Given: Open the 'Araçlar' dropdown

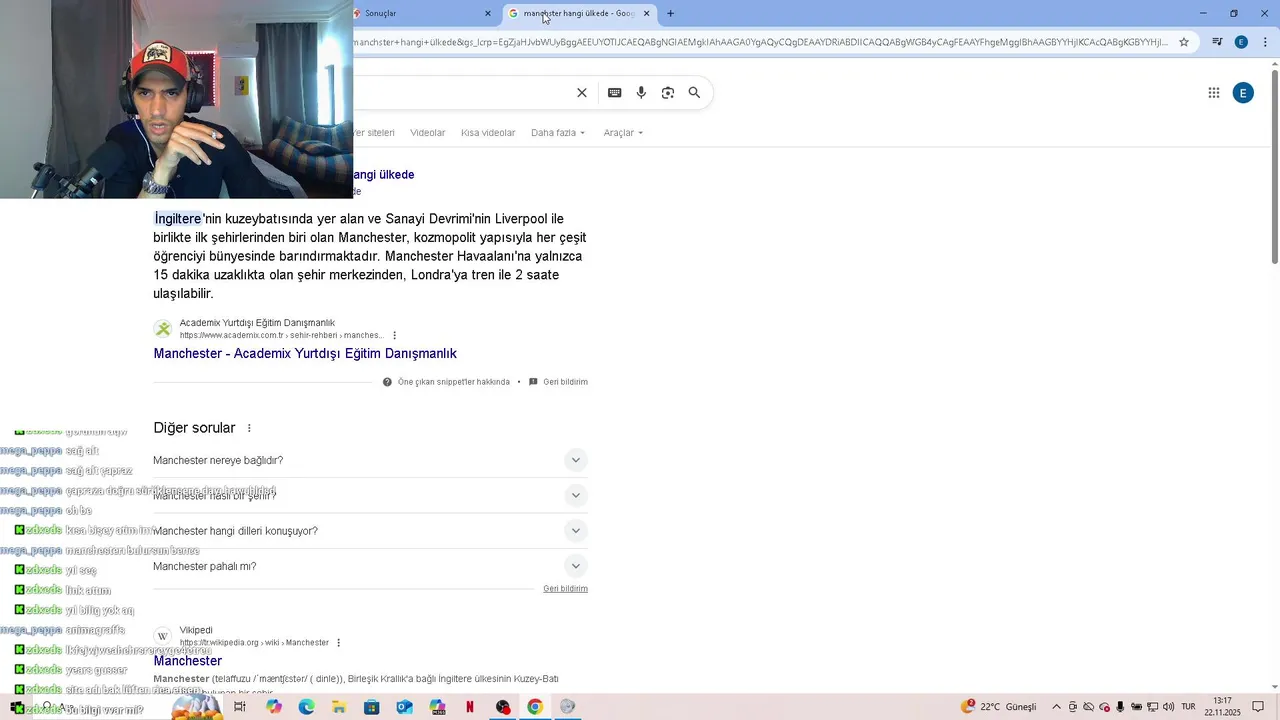Looking at the screenshot, I should coord(623,133).
